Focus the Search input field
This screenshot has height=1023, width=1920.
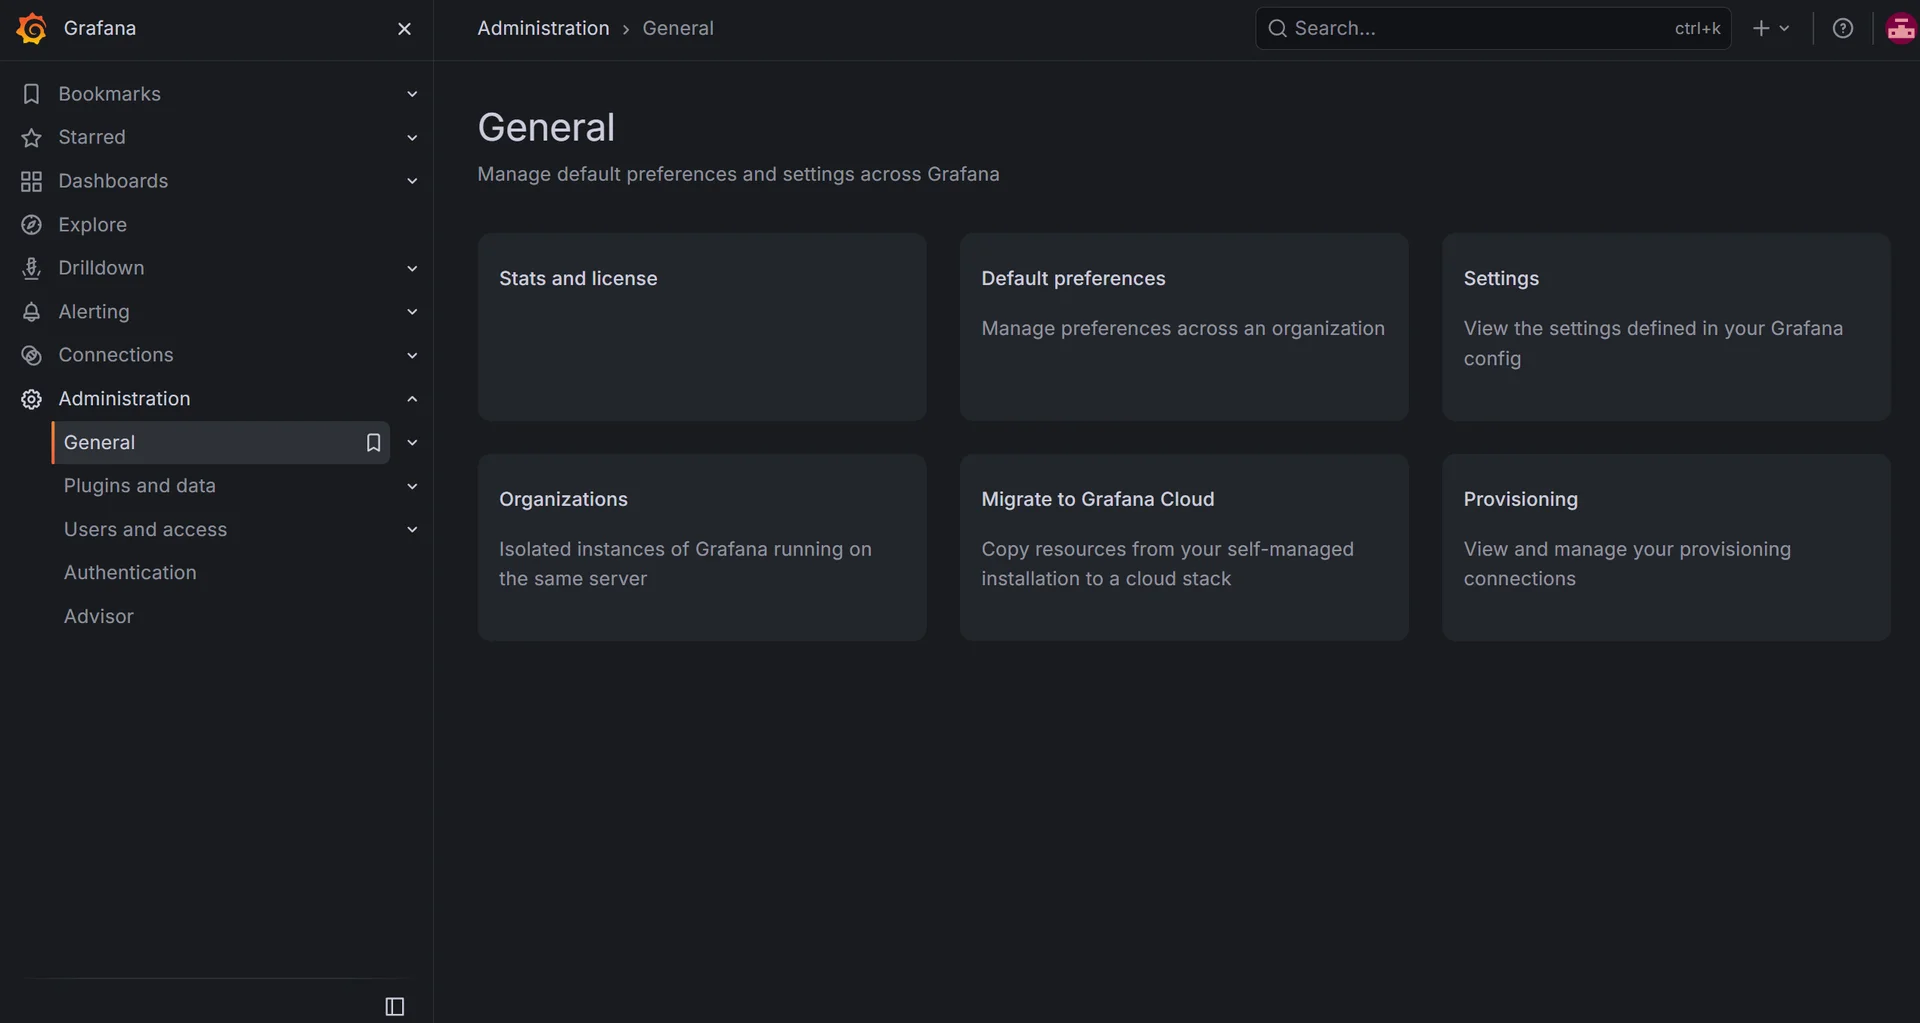1493,28
